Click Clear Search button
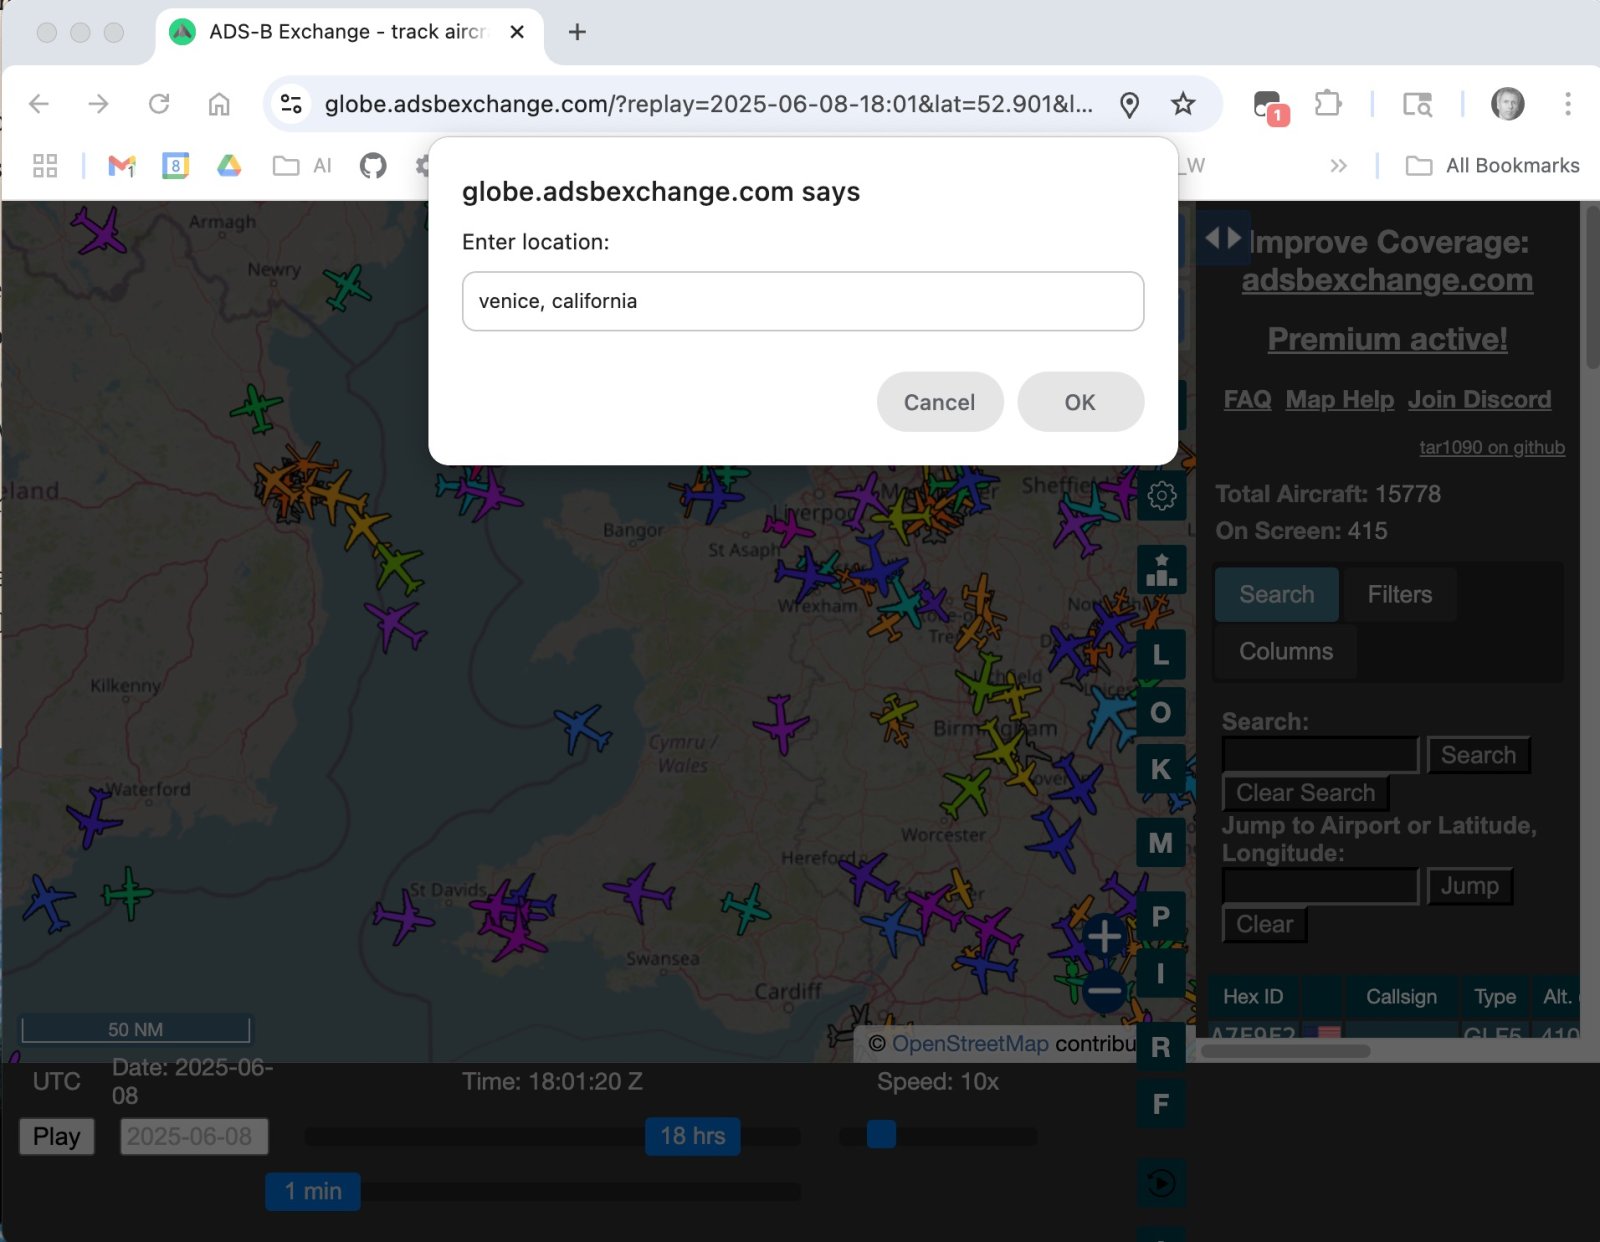This screenshot has width=1600, height=1242. click(1305, 793)
